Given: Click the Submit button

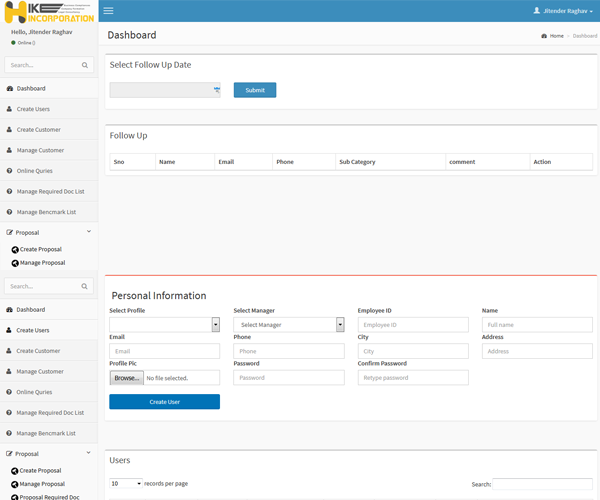Looking at the screenshot, I should pyautogui.click(x=255, y=90).
